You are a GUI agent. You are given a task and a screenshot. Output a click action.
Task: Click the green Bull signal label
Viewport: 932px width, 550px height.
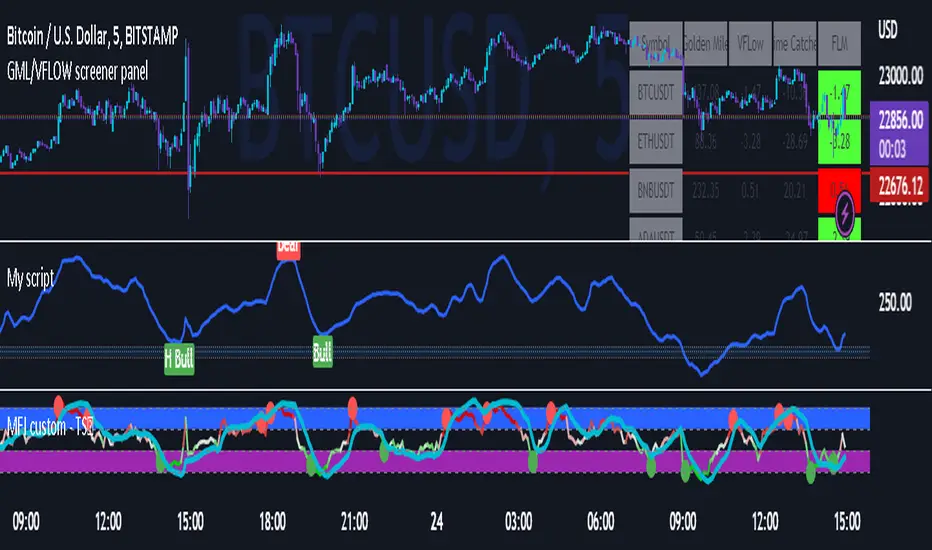tap(322, 352)
